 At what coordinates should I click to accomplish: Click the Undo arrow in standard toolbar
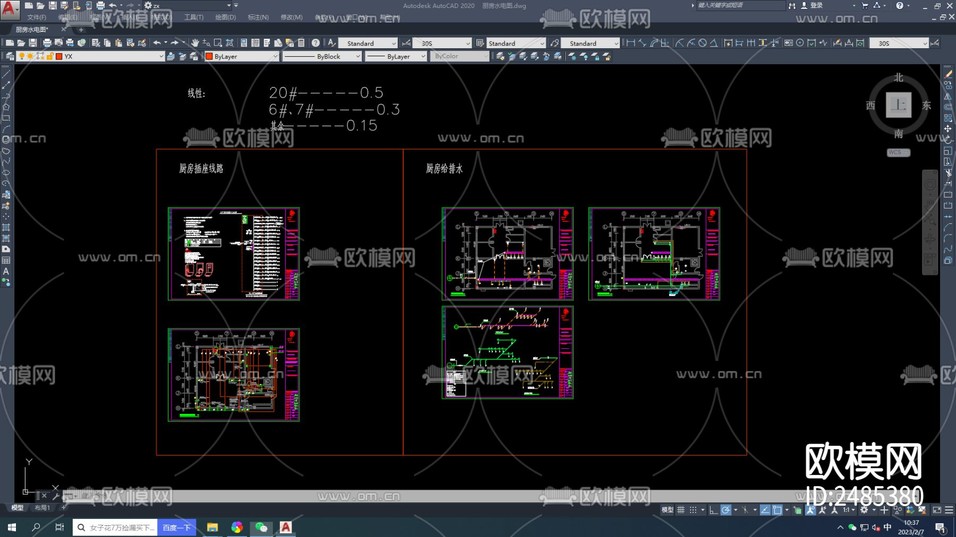point(157,43)
